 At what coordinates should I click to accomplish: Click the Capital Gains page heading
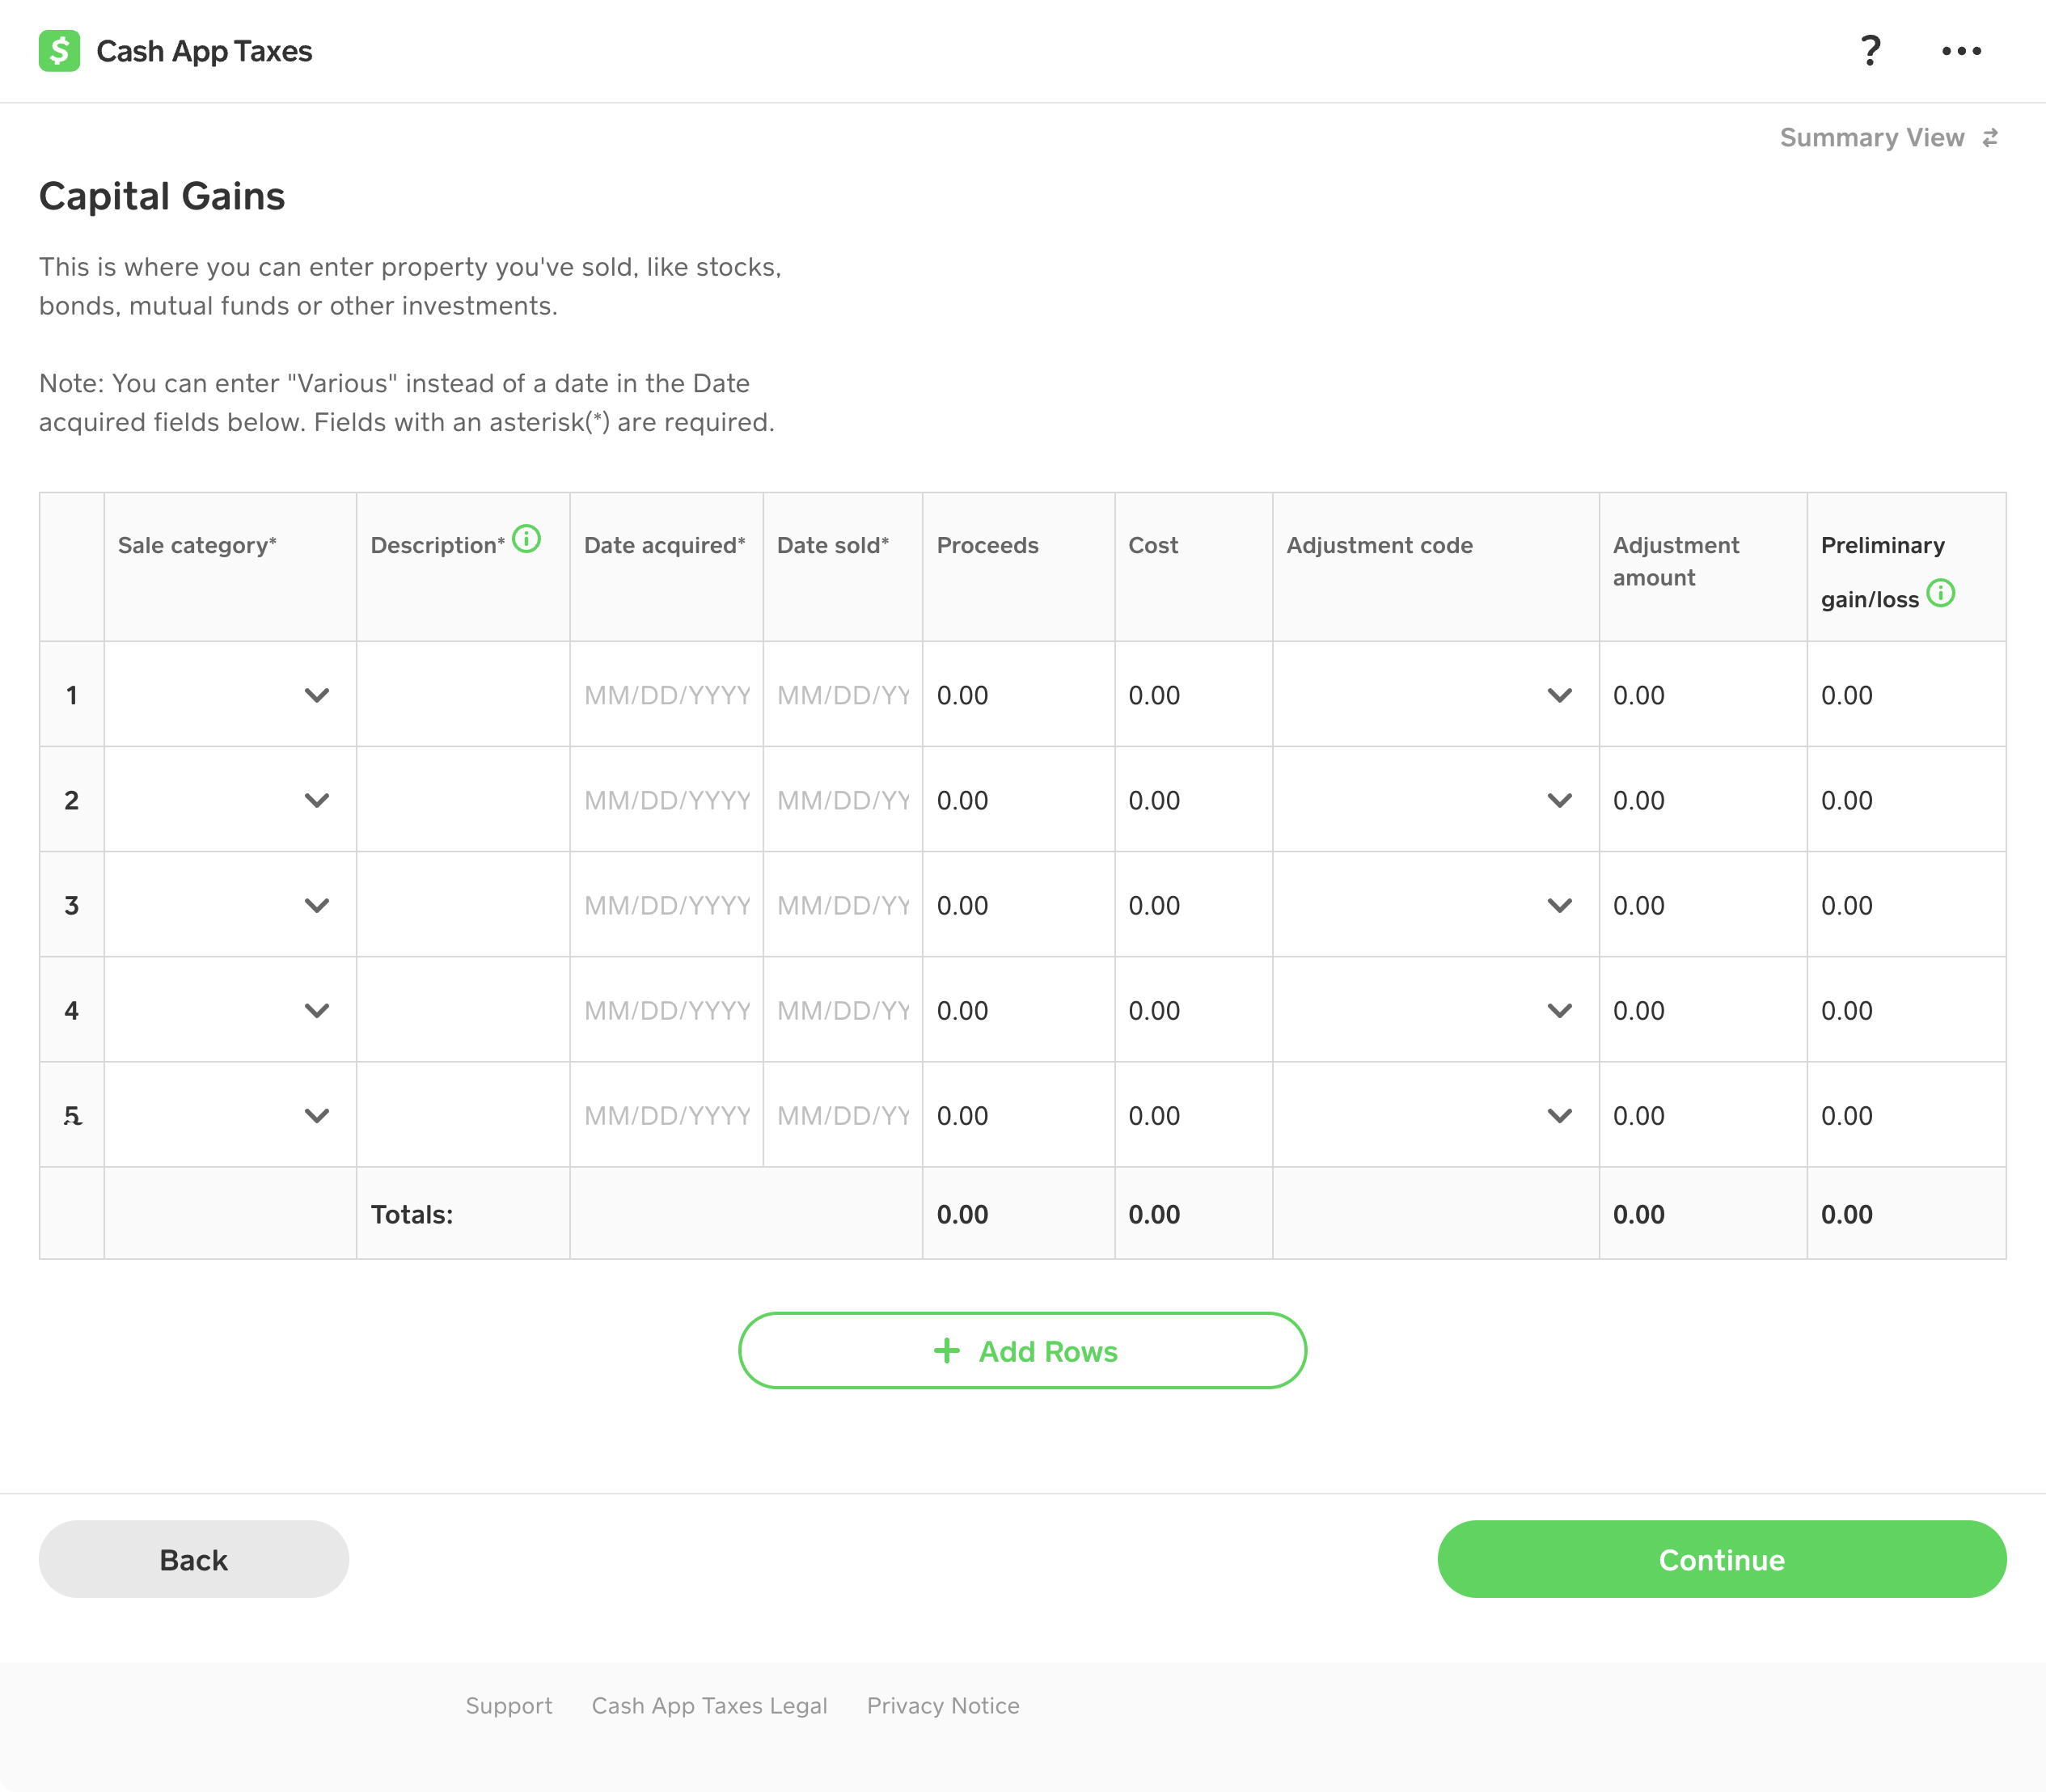(x=162, y=196)
